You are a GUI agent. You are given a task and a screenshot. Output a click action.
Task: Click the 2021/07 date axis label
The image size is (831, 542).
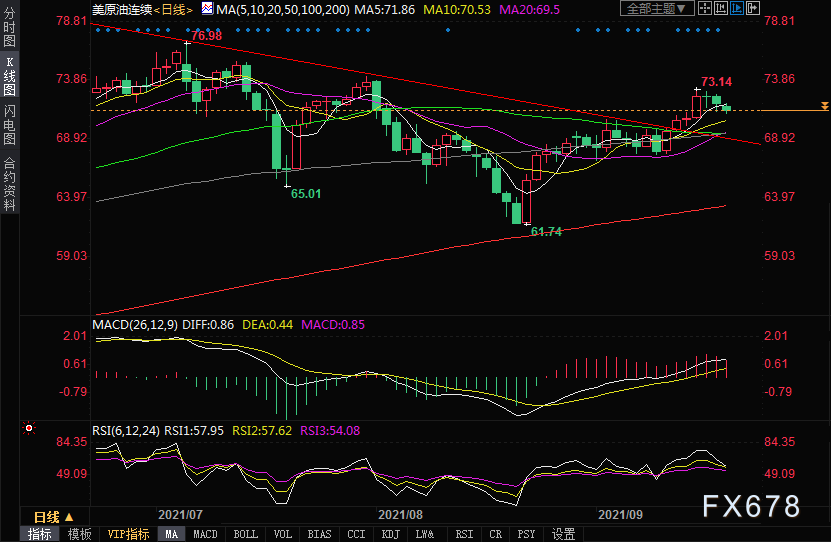click(180, 514)
